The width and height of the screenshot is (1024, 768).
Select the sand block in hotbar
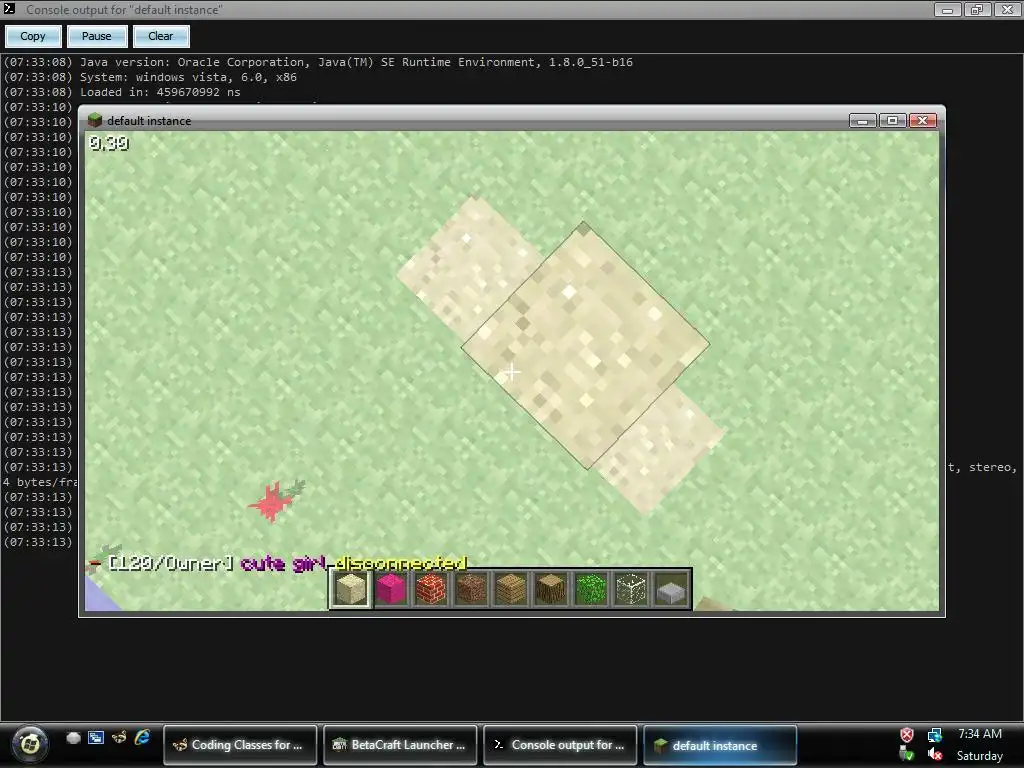click(350, 590)
